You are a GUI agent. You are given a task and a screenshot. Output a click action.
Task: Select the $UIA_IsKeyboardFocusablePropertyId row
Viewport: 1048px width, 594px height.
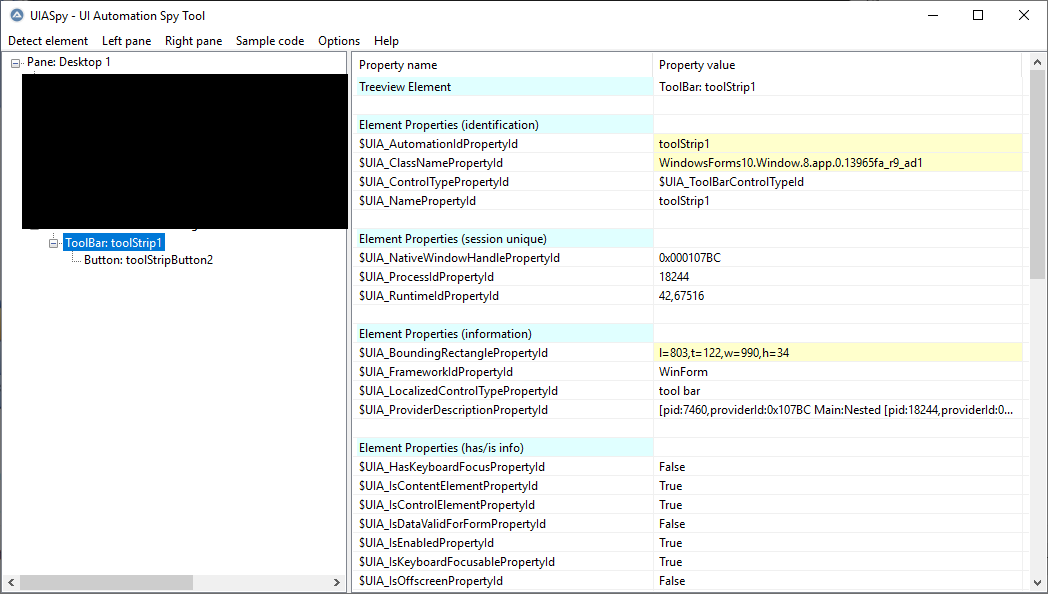[x=688, y=562]
